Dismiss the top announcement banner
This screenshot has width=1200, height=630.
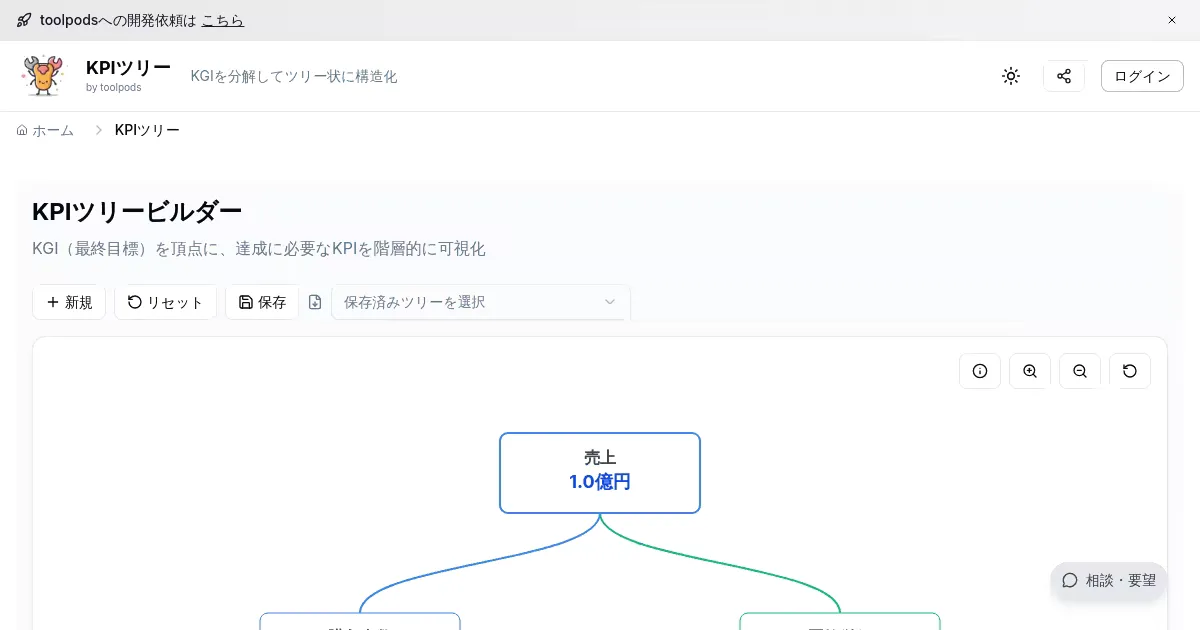(x=1172, y=20)
